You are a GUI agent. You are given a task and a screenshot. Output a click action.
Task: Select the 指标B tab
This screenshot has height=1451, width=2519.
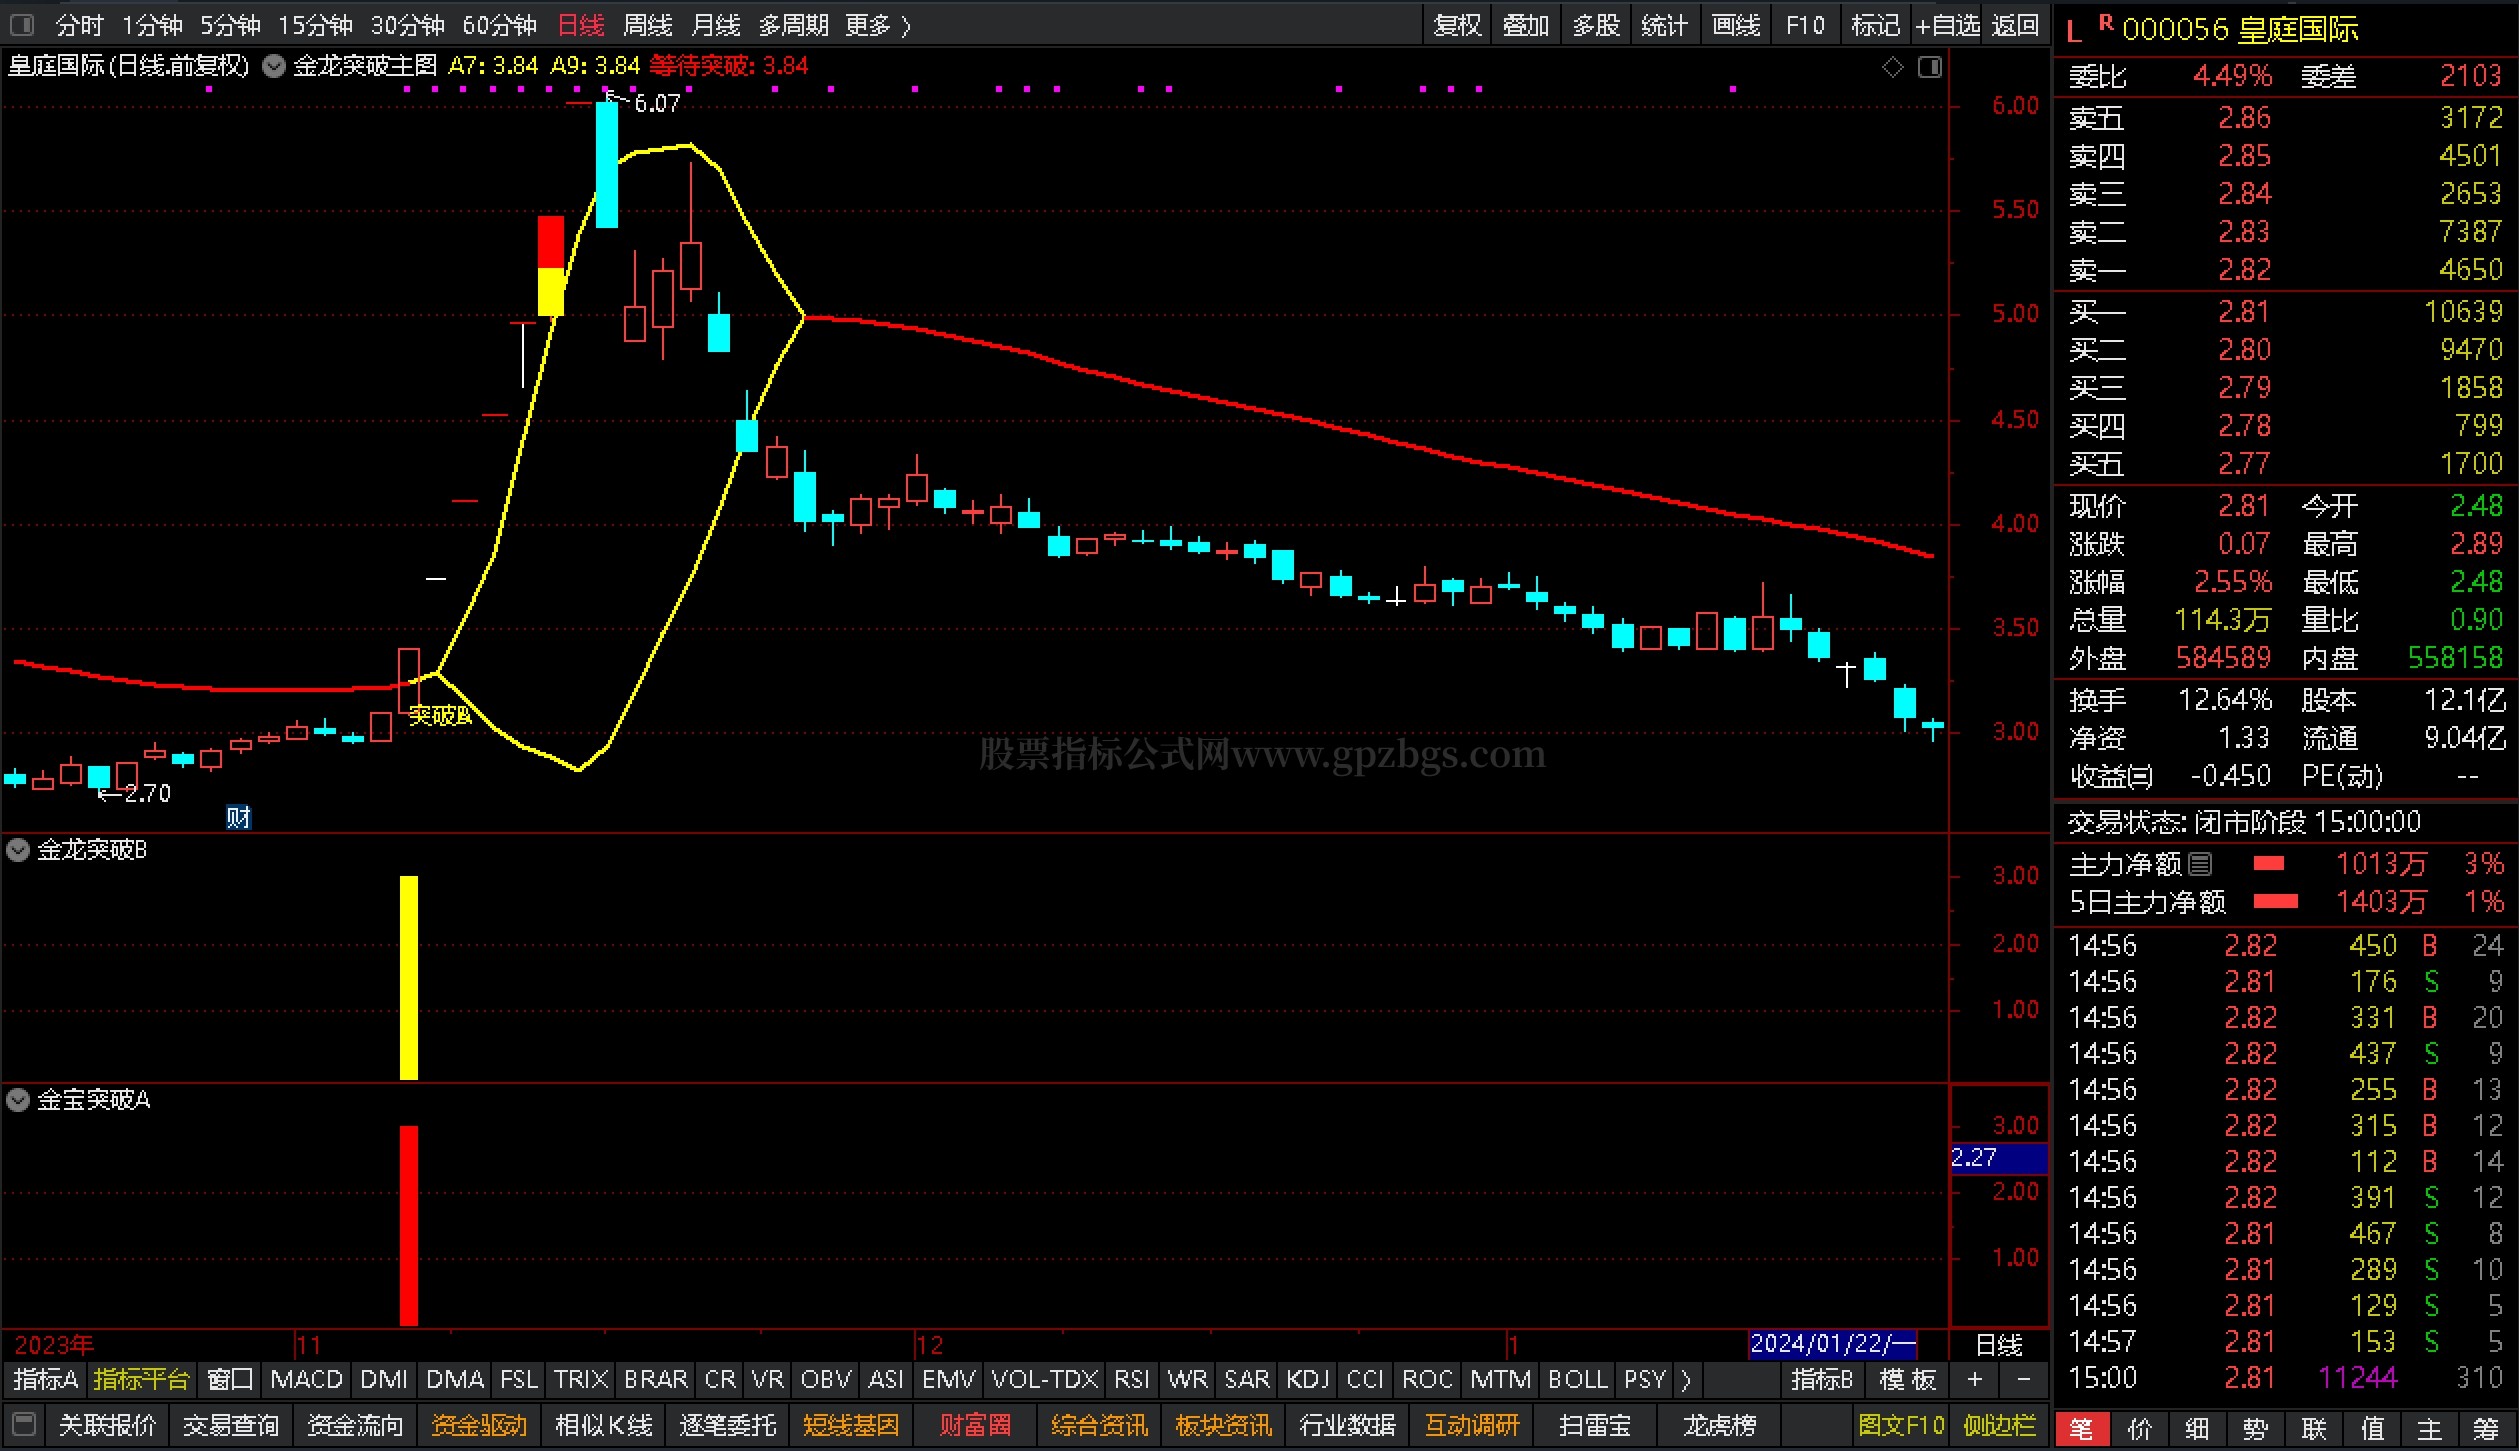coord(1822,1380)
